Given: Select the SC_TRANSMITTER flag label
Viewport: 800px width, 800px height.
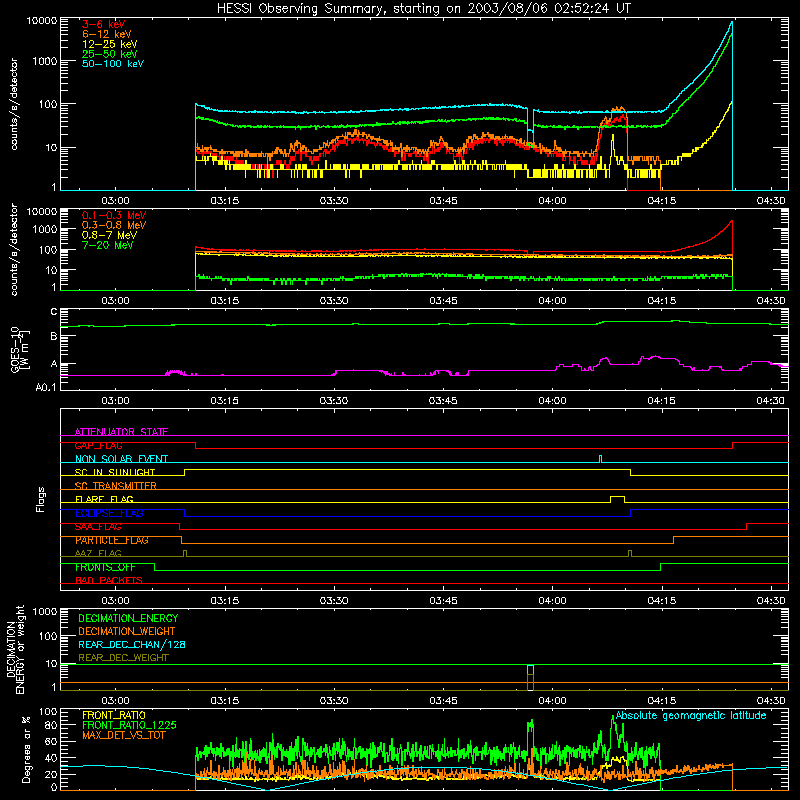Looking at the screenshot, I should click(x=116, y=486).
